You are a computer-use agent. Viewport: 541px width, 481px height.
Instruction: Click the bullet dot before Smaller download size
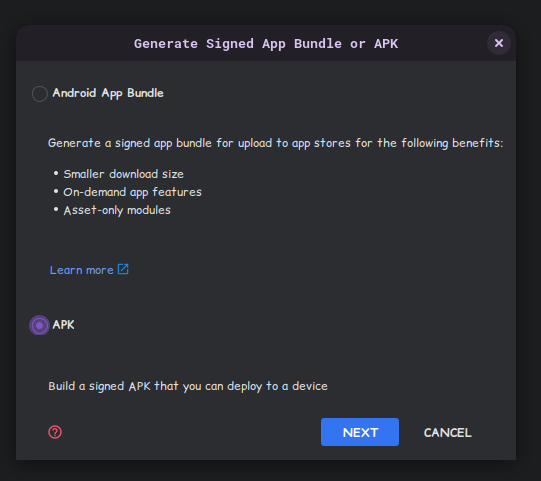[56, 173]
